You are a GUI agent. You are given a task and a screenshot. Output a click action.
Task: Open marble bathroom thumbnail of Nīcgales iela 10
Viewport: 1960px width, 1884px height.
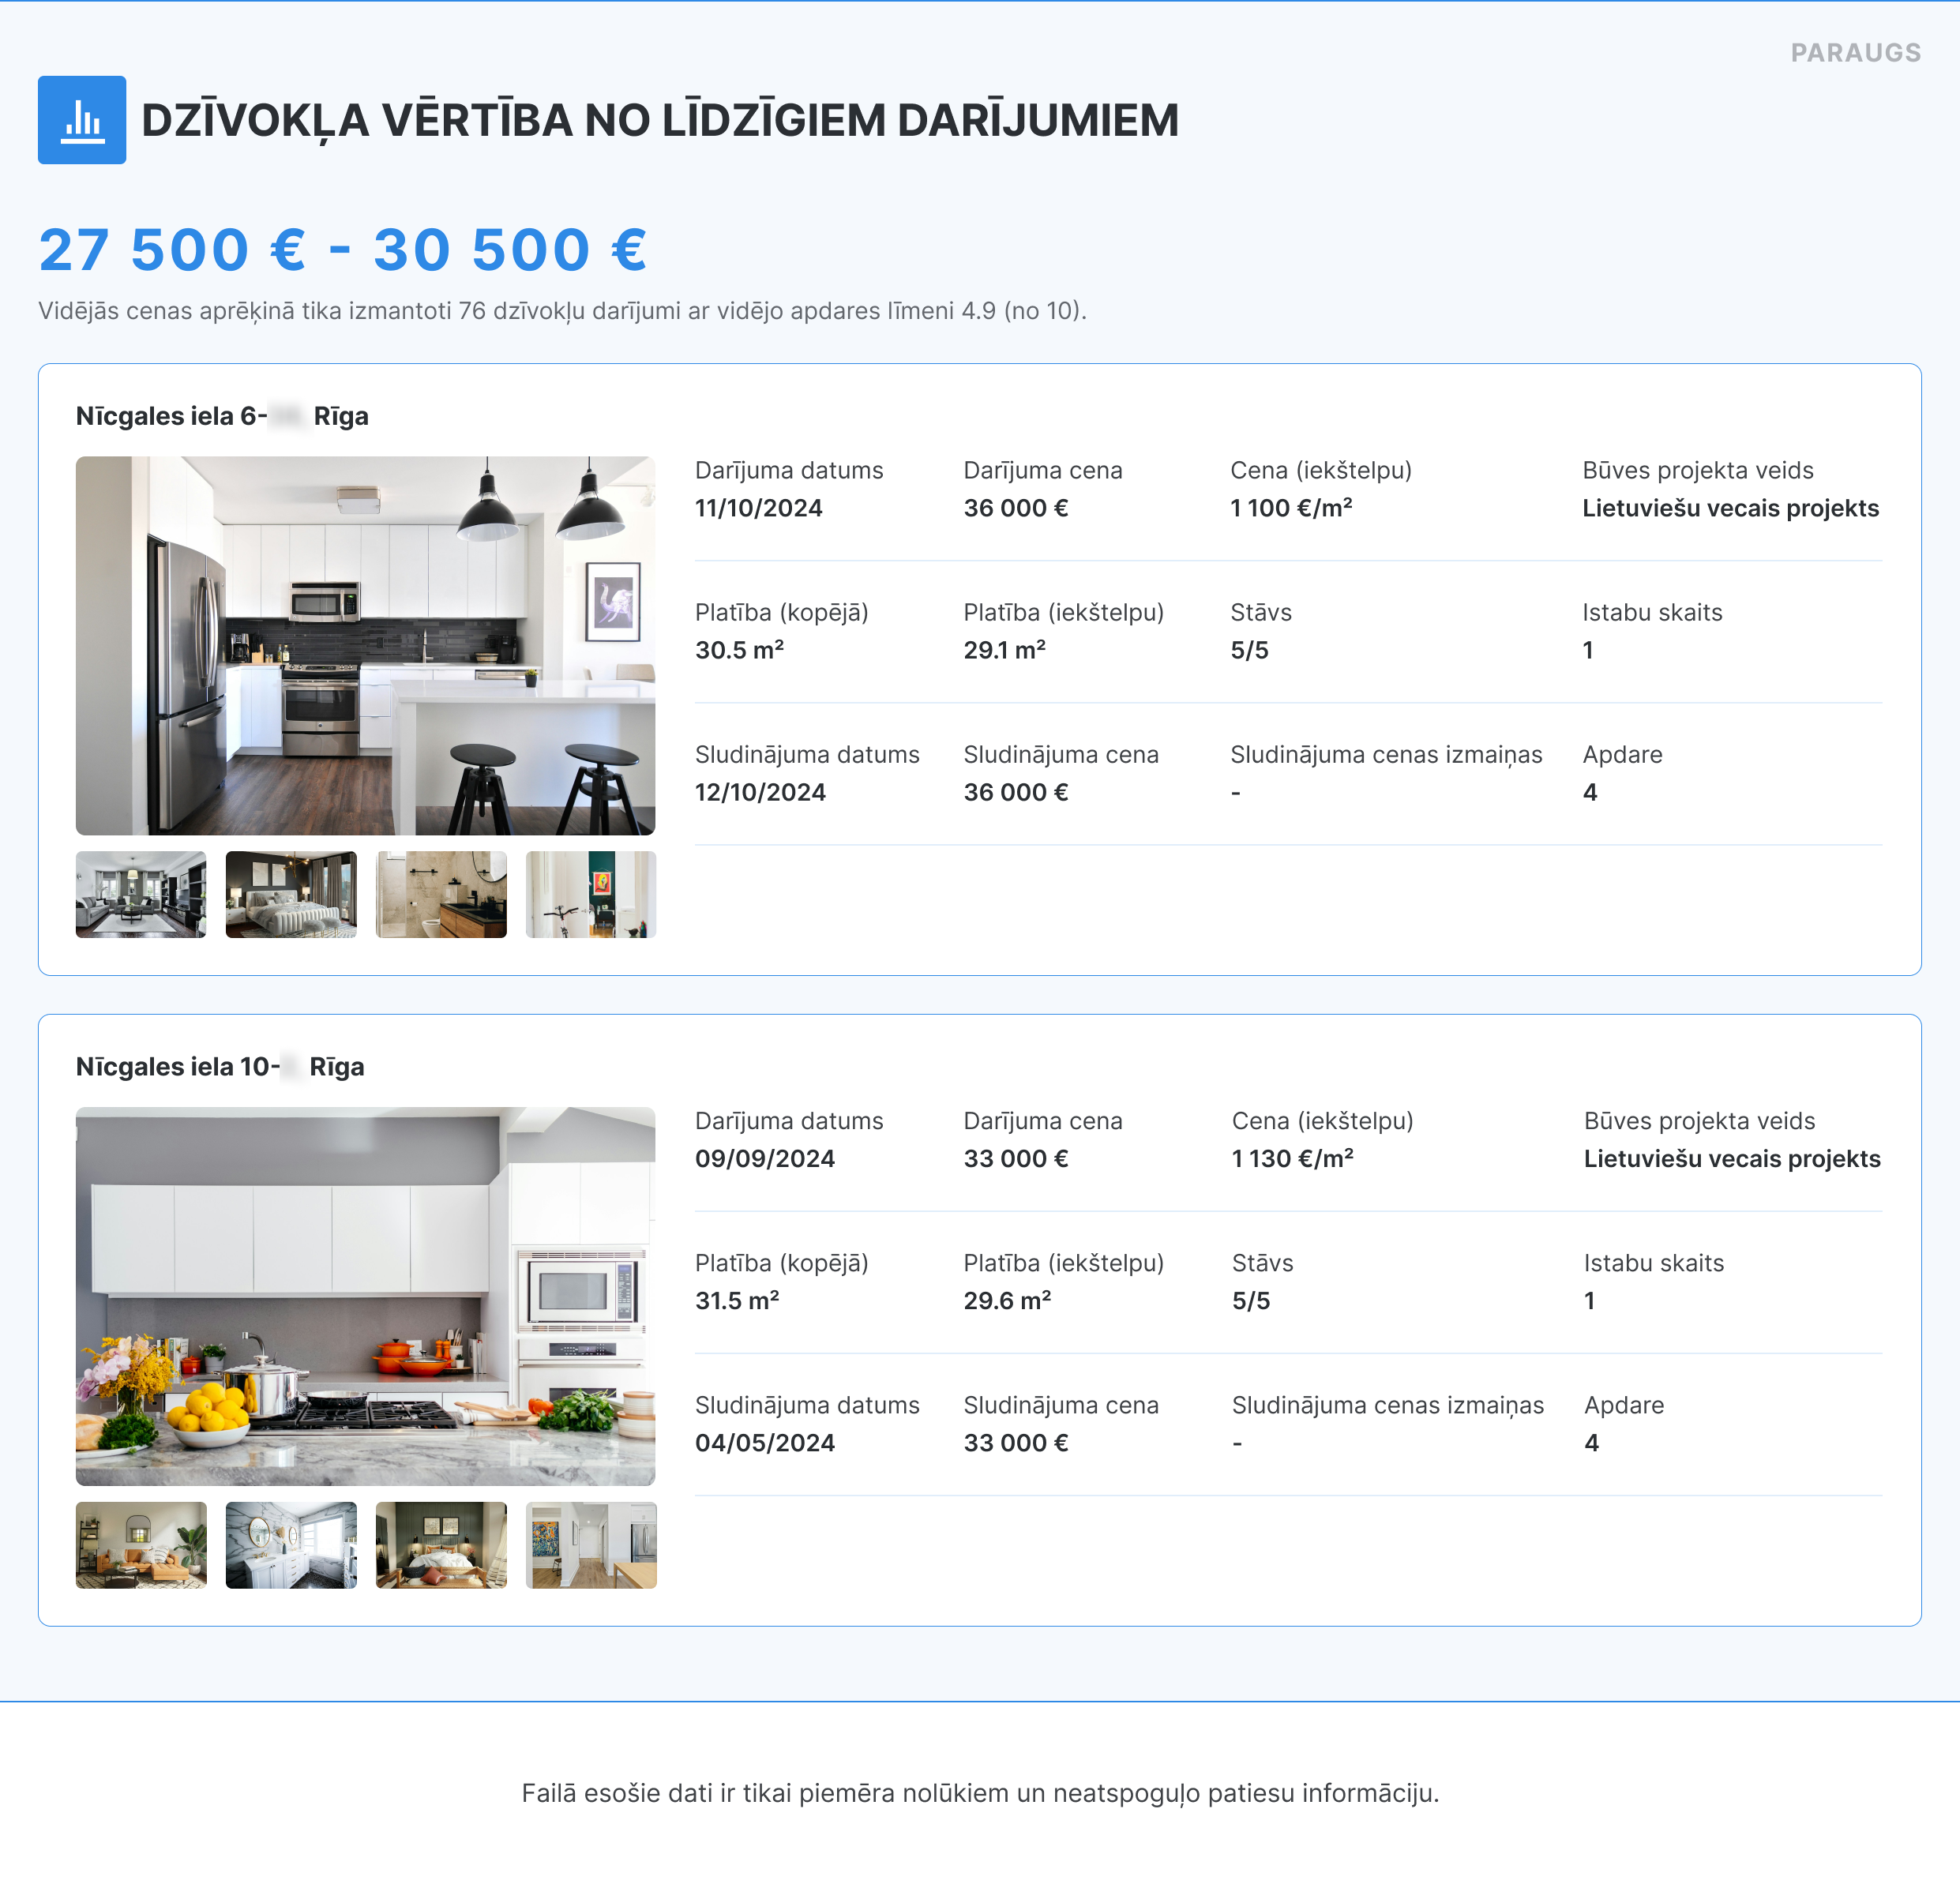click(x=291, y=1545)
